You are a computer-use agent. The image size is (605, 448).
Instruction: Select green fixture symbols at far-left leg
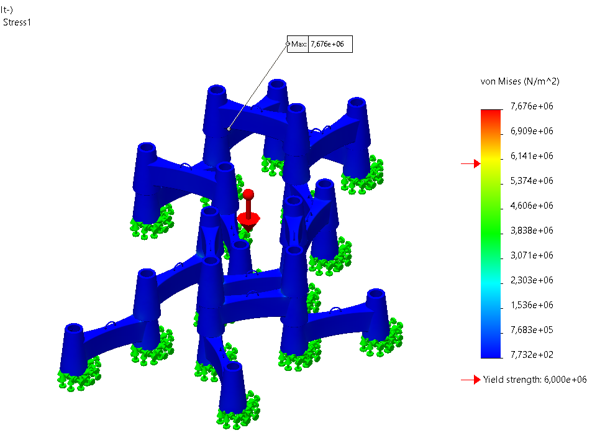(79, 374)
